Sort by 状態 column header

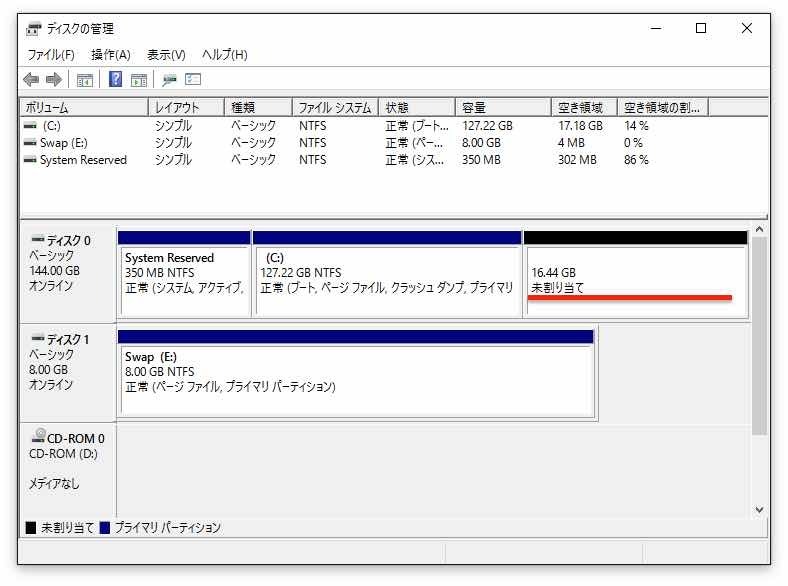[417, 108]
